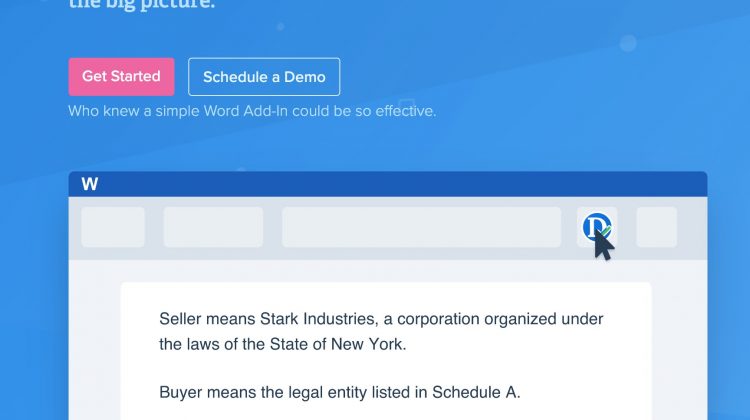750x420 pixels.
Task: Click the Schedule a Demo button
Action: click(264, 77)
